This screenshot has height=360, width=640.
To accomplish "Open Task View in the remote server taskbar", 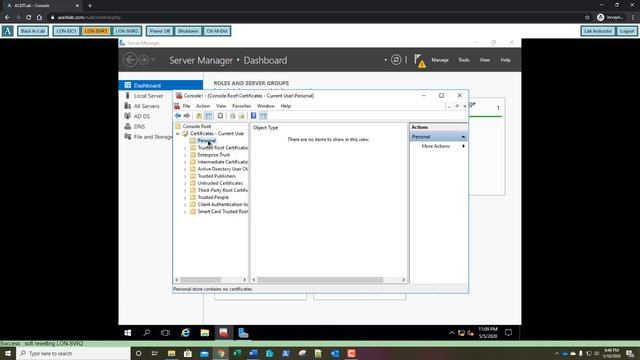I will click(x=165, y=333).
